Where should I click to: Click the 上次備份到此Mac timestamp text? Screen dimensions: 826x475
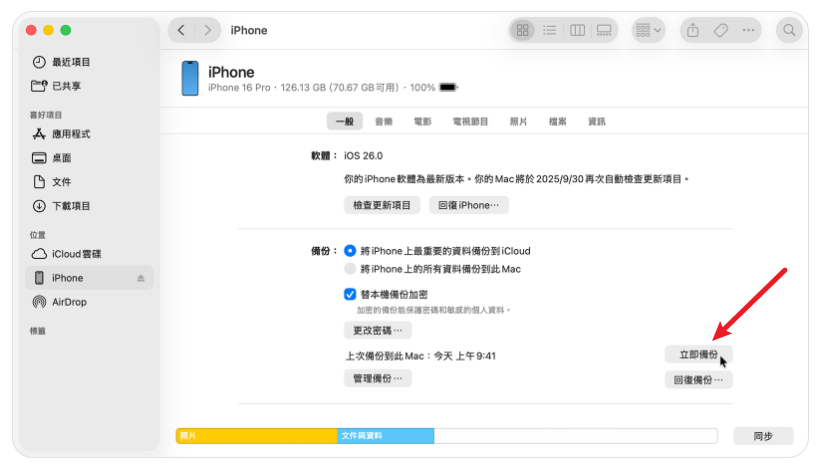pos(420,356)
